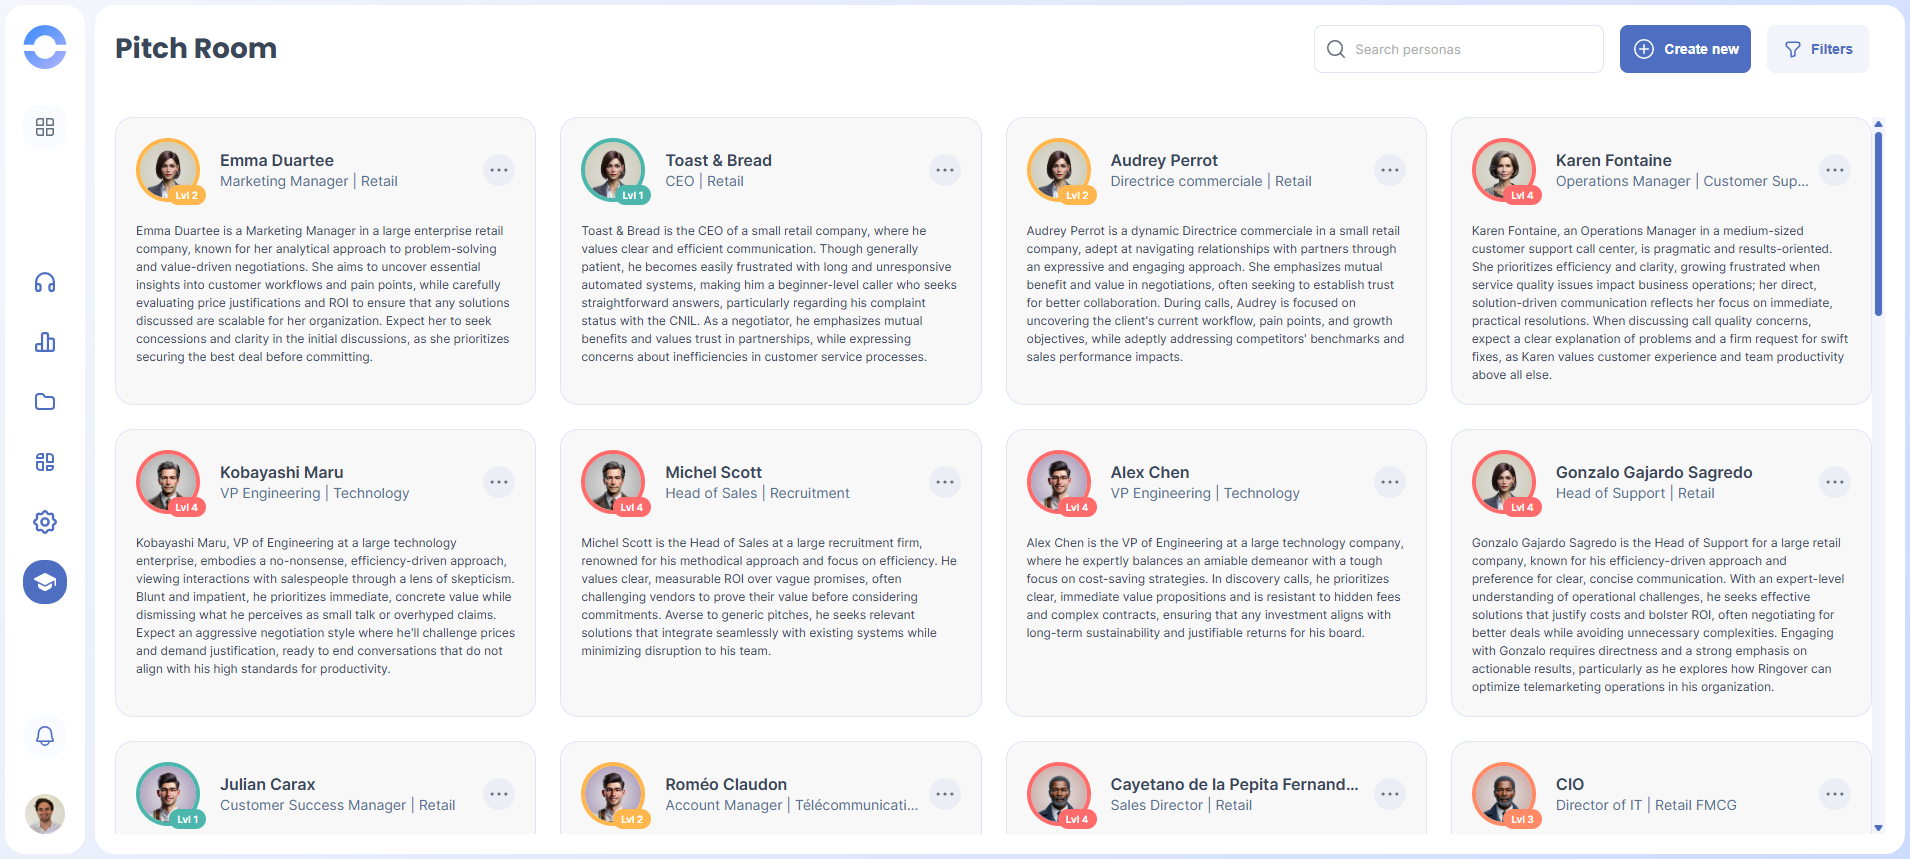Open options menu for Emma Duartee

pyautogui.click(x=499, y=170)
